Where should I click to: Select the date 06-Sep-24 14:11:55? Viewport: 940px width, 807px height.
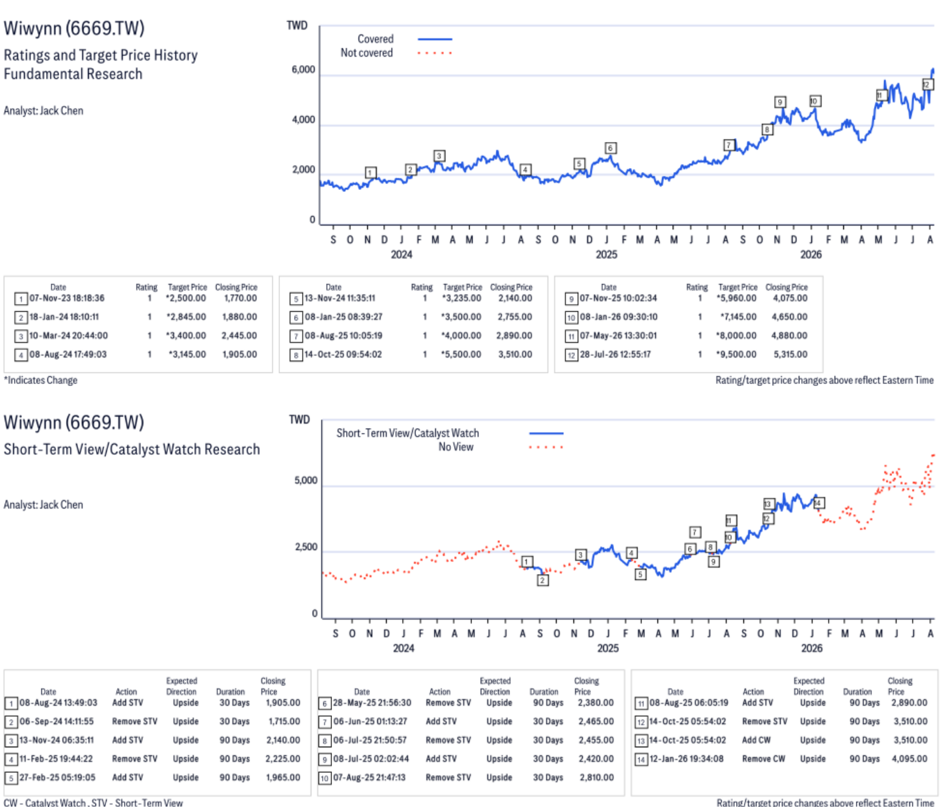56,721
